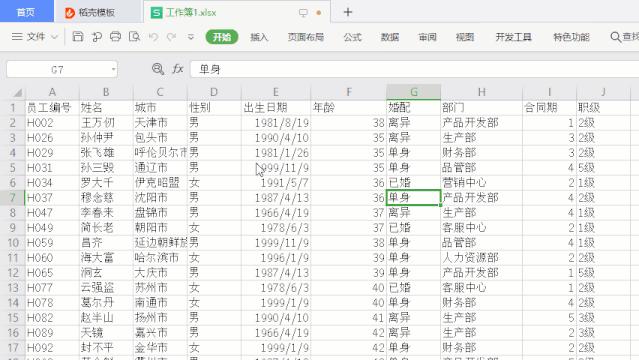Open print preview icon
The height and width of the screenshot is (360, 639).
point(134,37)
